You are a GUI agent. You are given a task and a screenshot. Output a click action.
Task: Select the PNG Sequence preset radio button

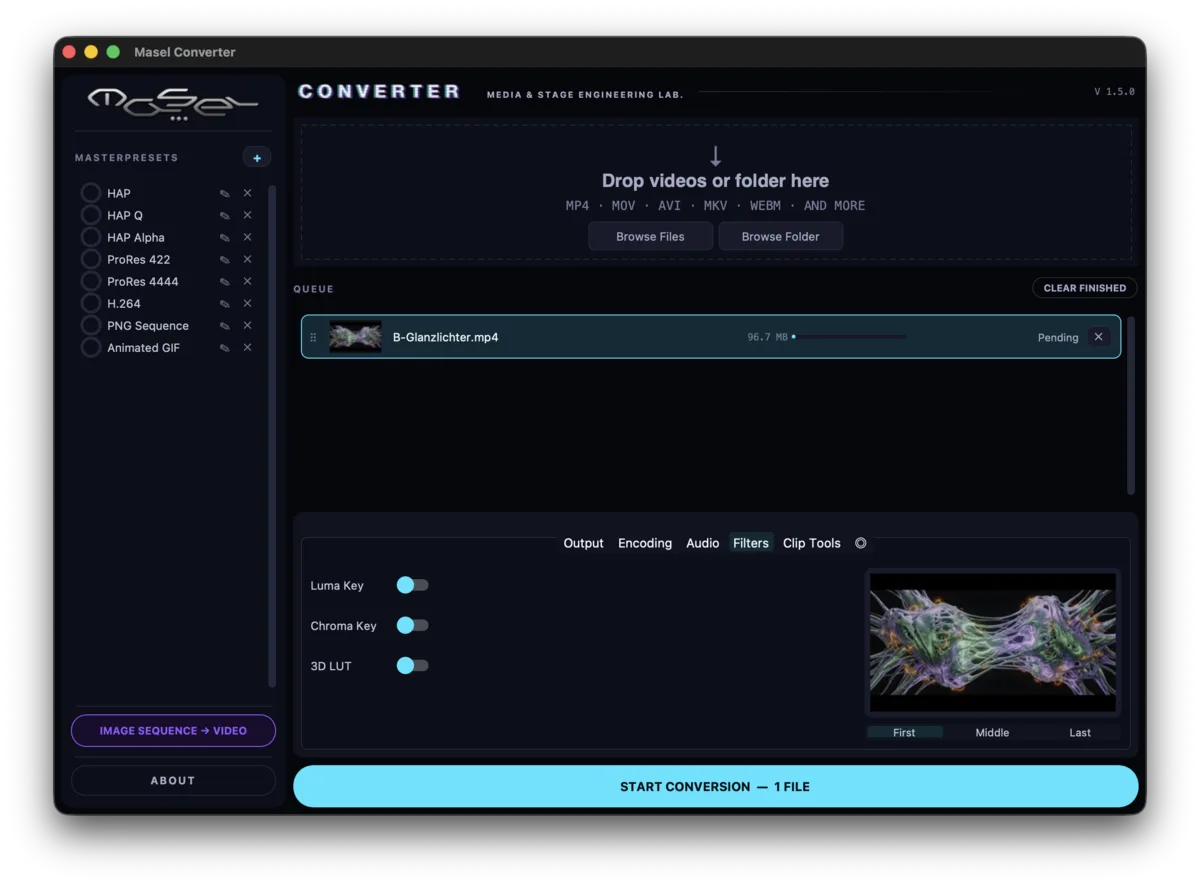click(91, 325)
